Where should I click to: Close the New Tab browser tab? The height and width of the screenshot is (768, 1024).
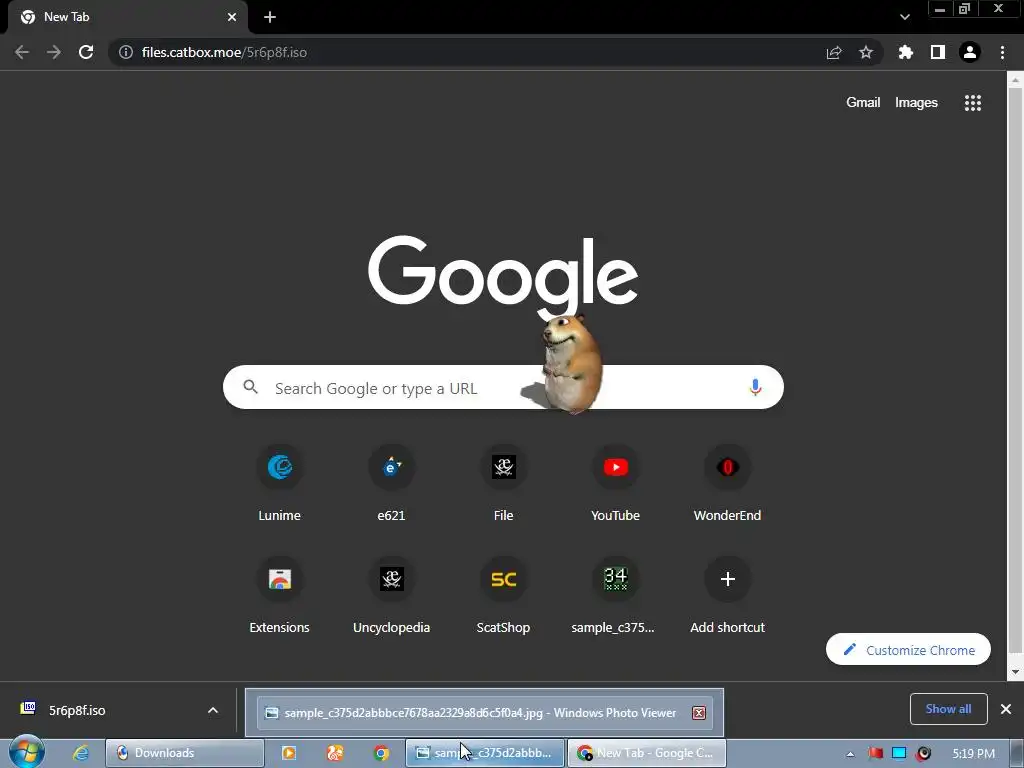[232, 17]
